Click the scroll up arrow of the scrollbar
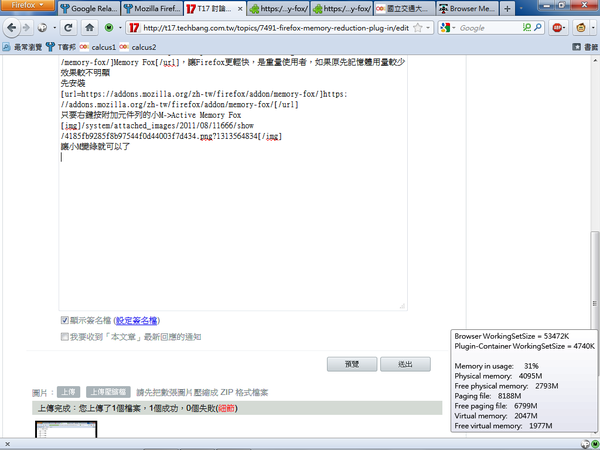Image resolution: width=600 pixels, height=450 pixels. coord(594,61)
